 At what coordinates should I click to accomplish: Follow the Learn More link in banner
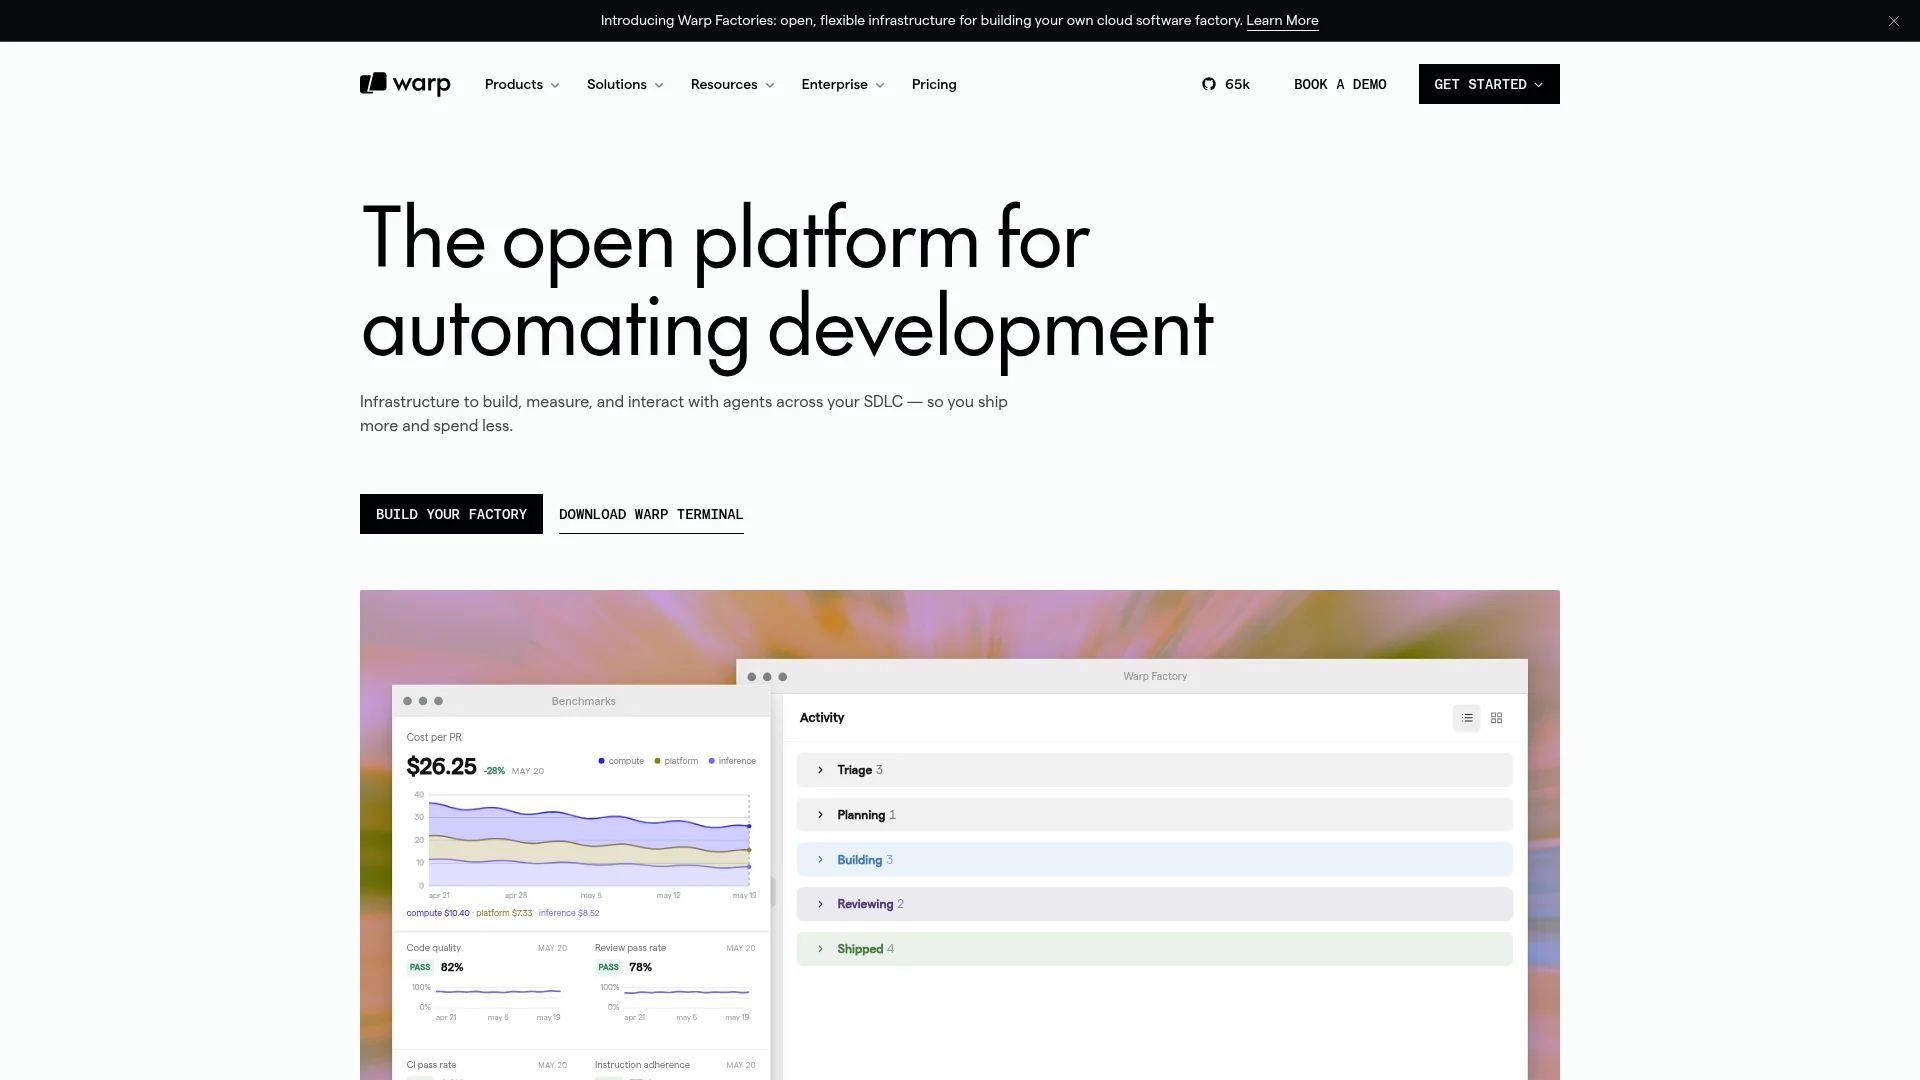(x=1282, y=21)
